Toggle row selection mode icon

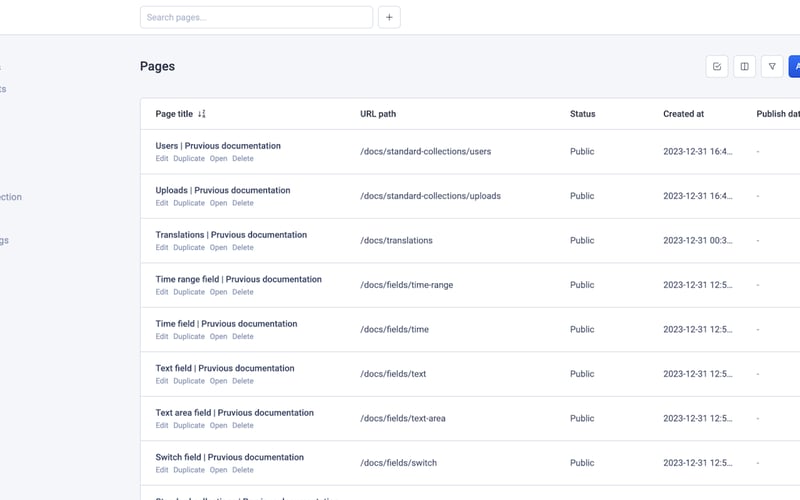[x=717, y=67]
